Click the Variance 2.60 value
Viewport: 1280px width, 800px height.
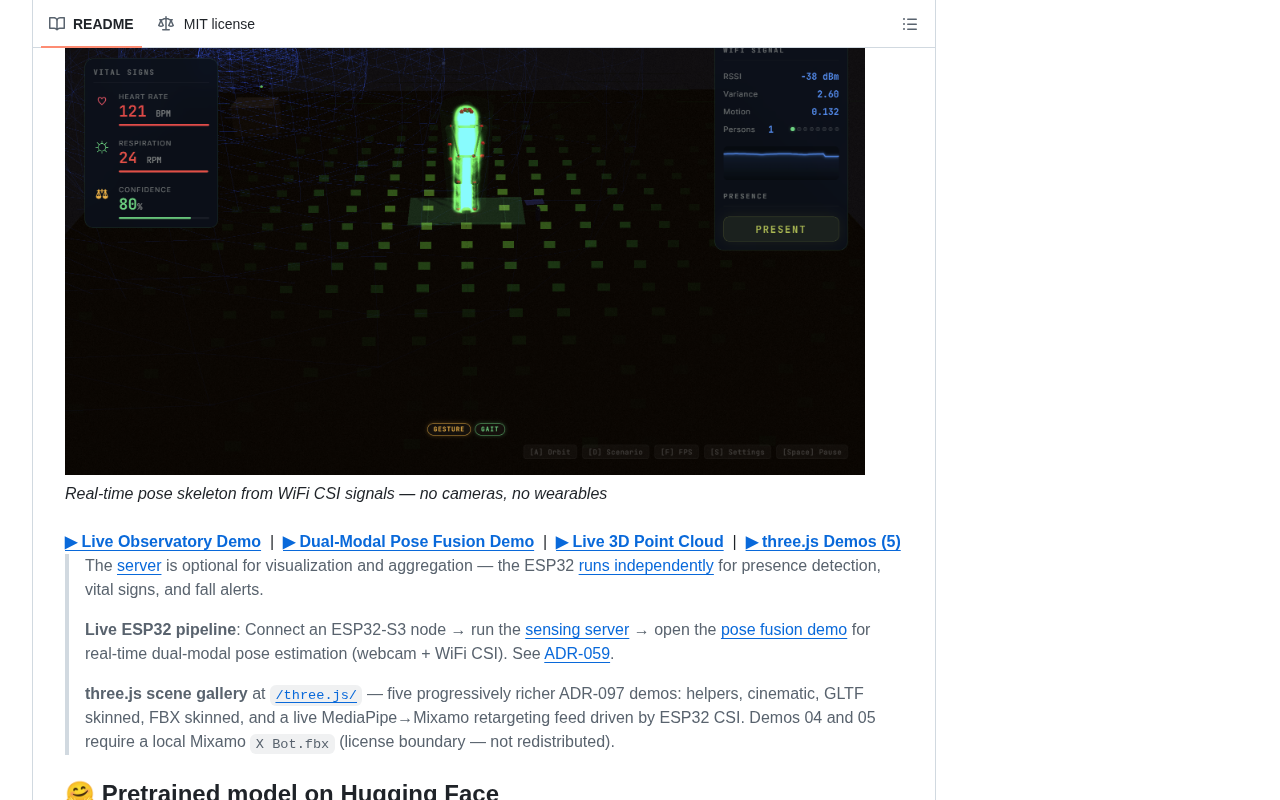click(828, 94)
